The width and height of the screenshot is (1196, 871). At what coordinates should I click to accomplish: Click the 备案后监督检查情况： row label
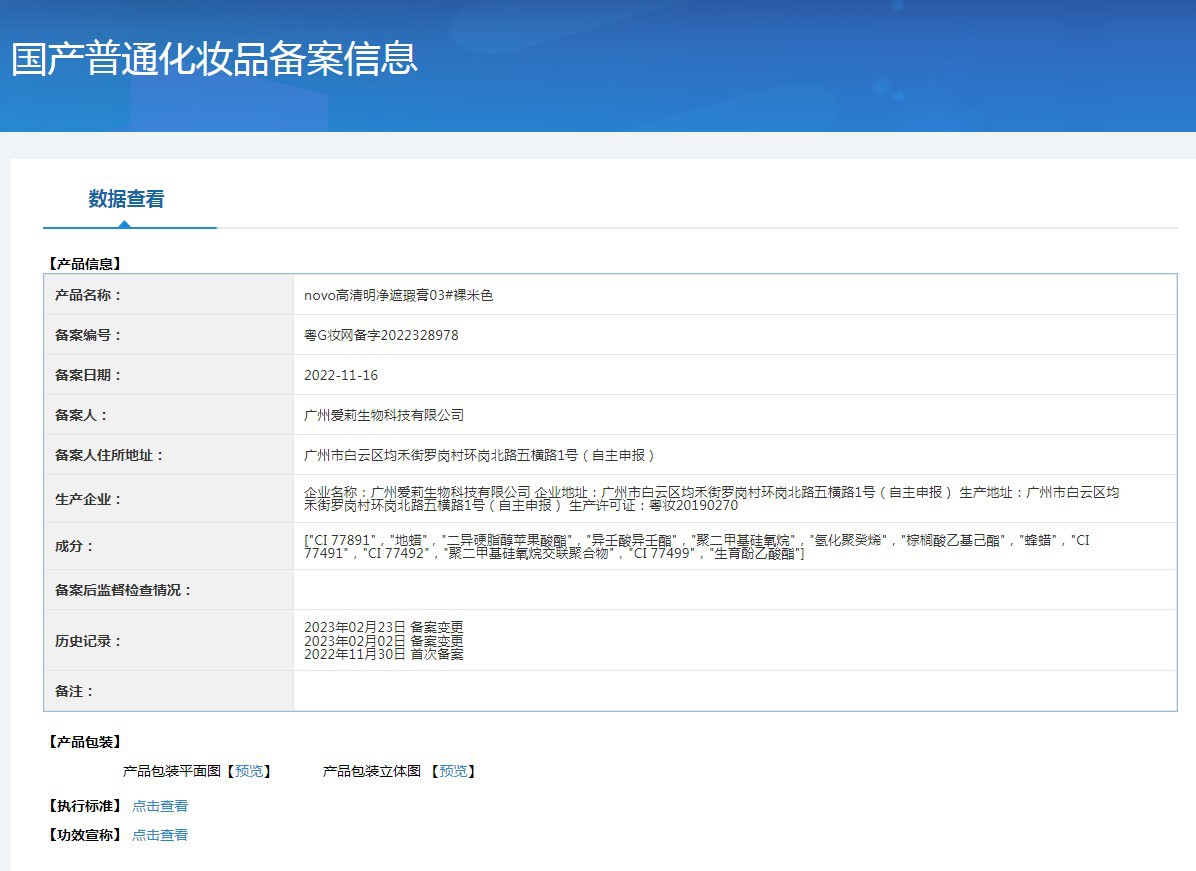[123, 590]
